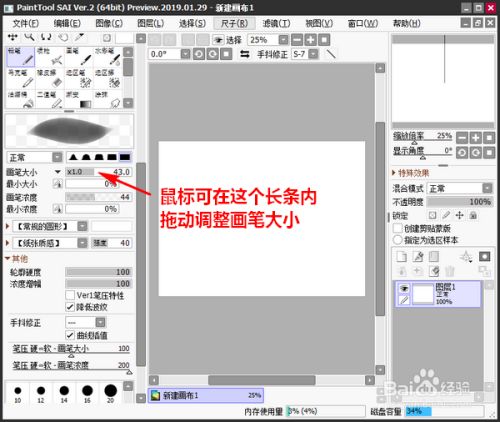
Task: Select the 铅笔 pencil brush tool
Action: (x=20, y=57)
